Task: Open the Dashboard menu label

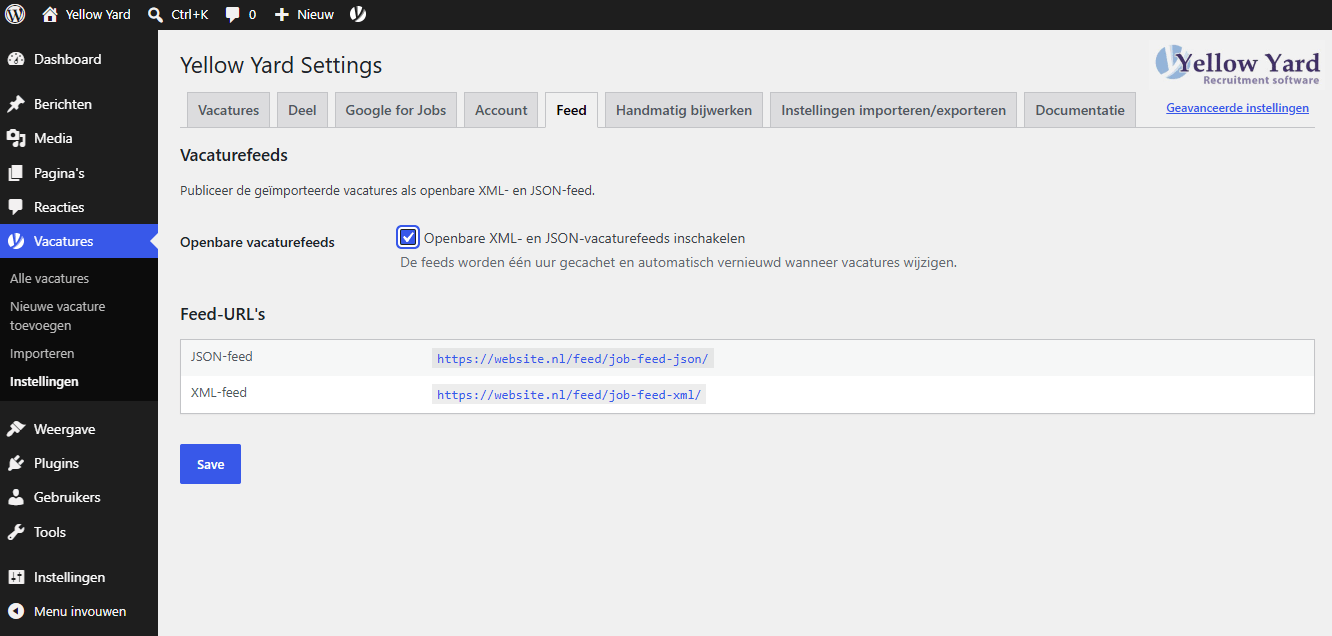Action: coord(67,59)
